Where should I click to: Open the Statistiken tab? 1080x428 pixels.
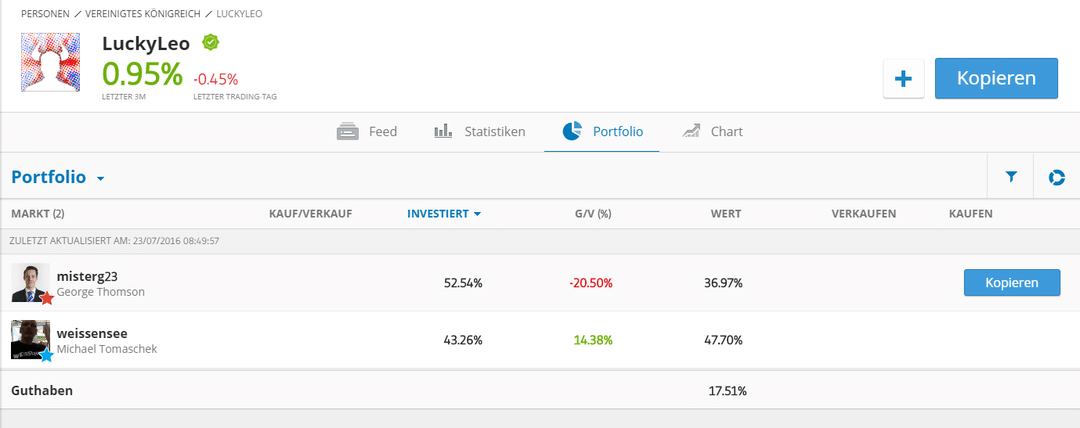[479, 131]
